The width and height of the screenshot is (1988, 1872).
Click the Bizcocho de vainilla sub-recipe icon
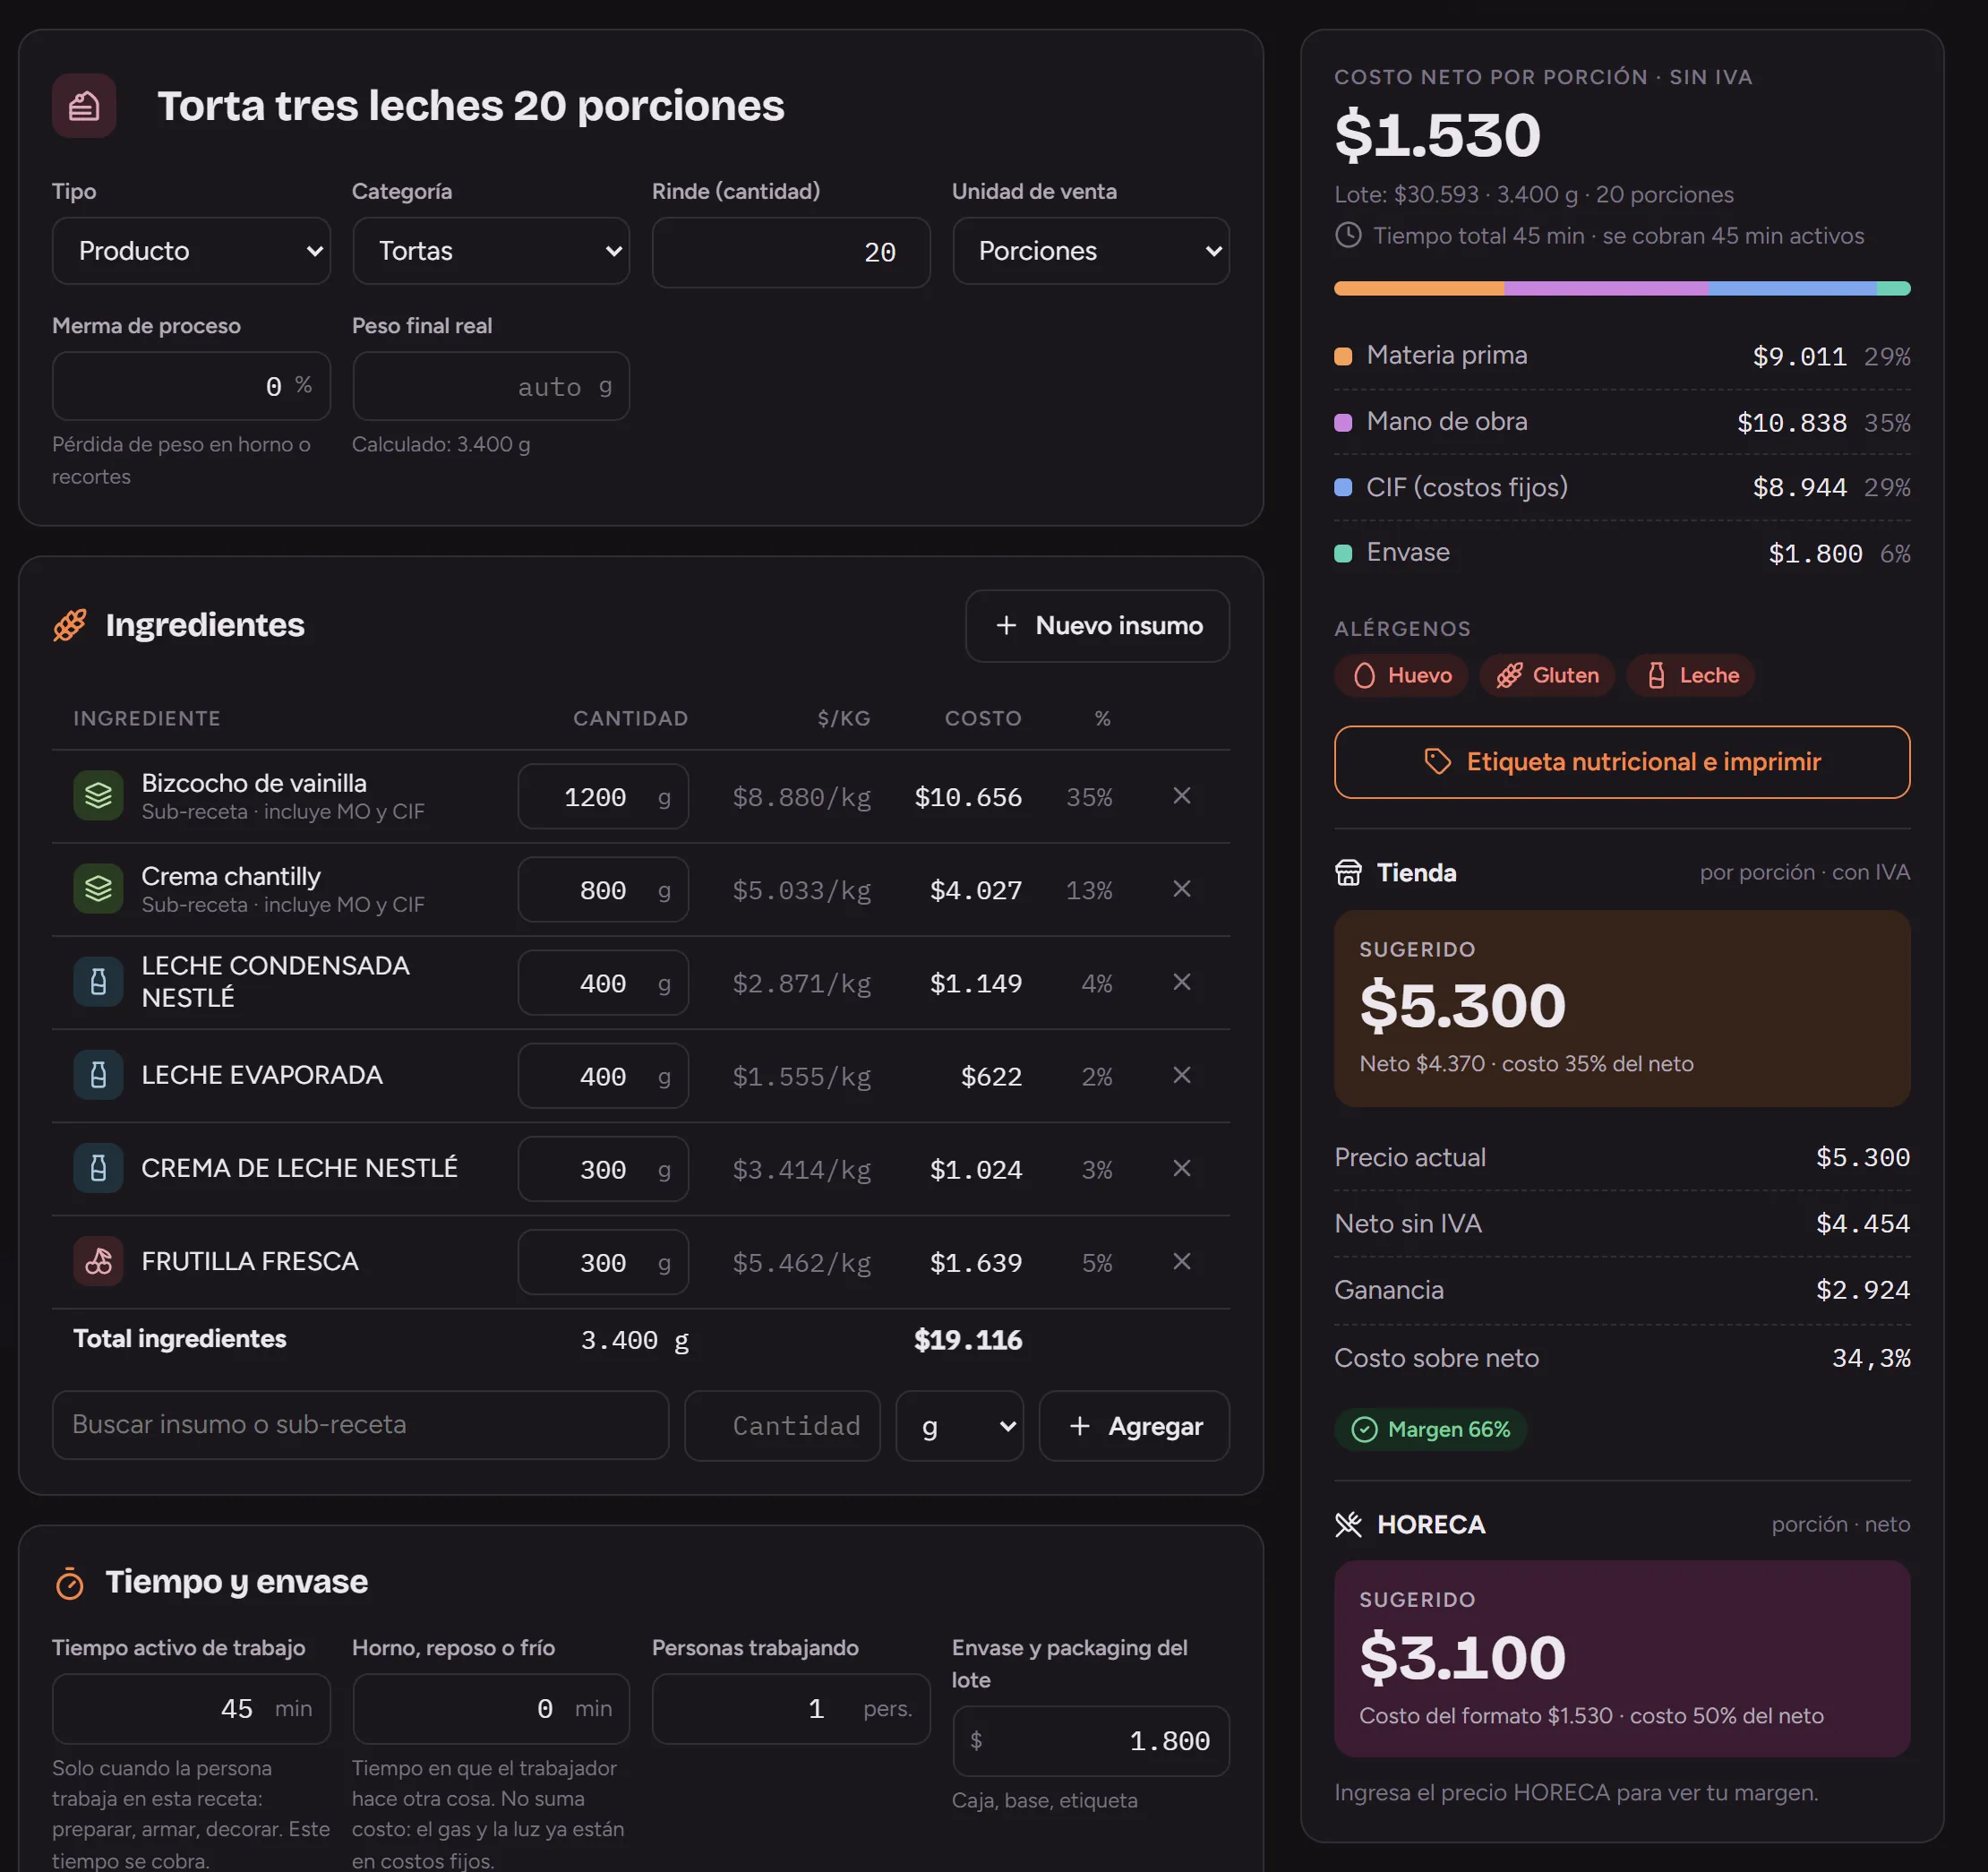pyautogui.click(x=98, y=796)
